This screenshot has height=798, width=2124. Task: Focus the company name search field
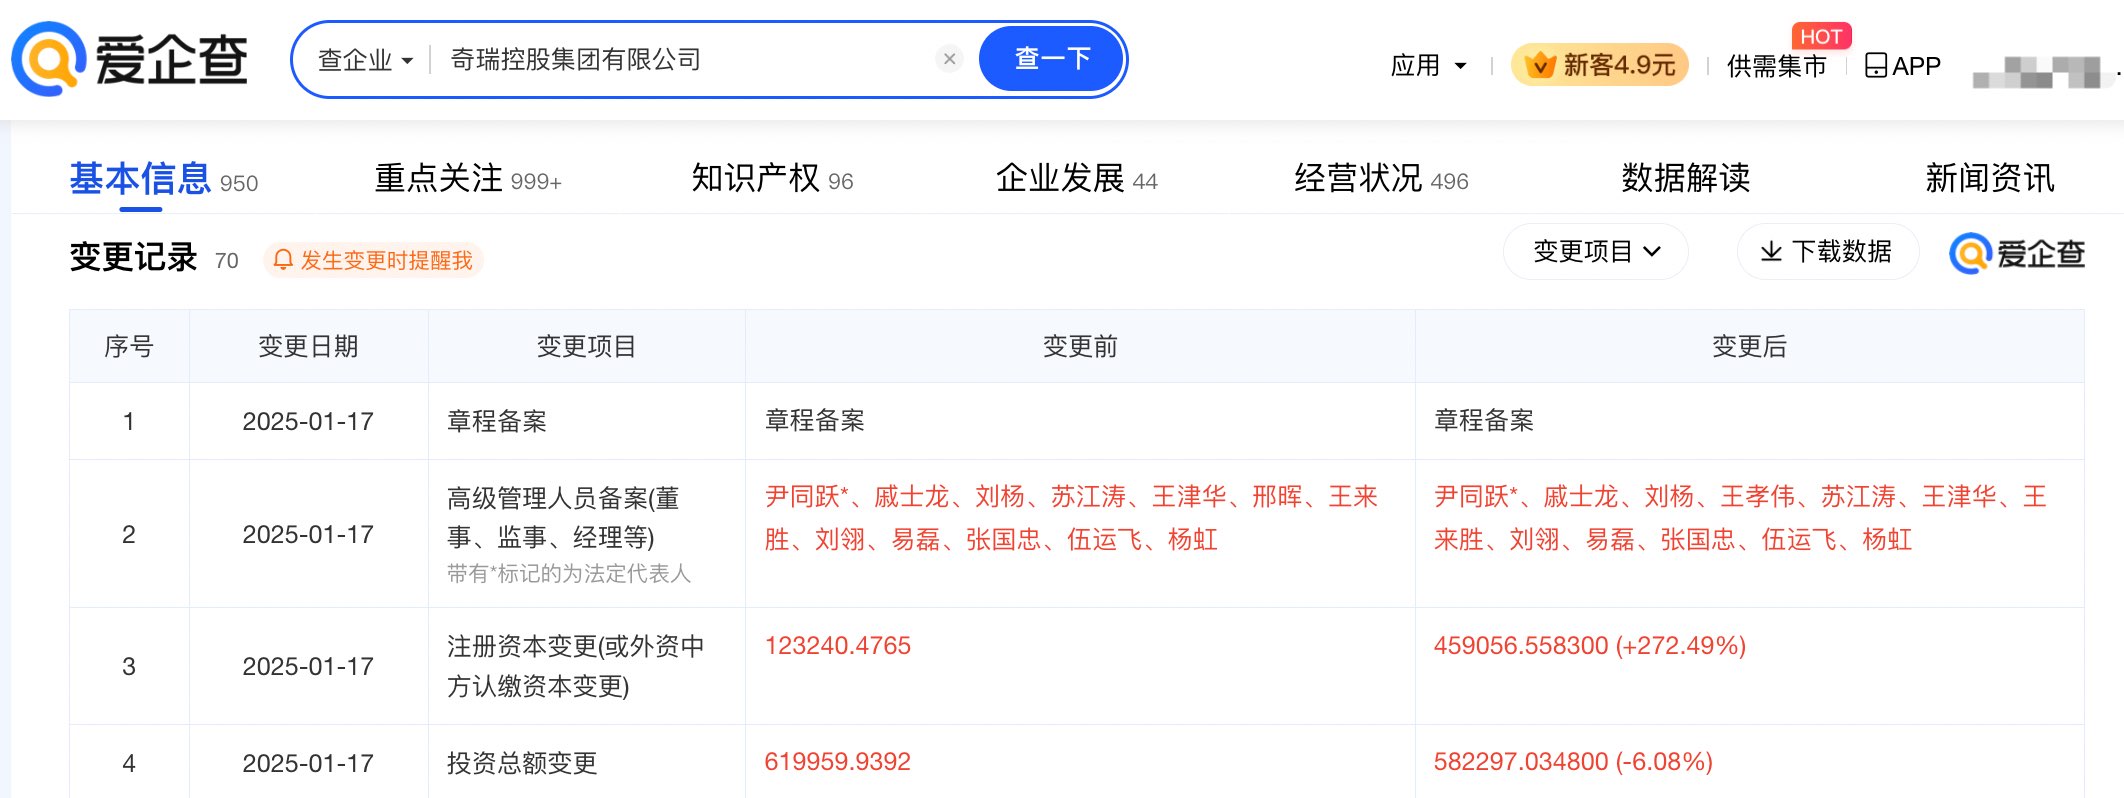pyautogui.click(x=686, y=60)
